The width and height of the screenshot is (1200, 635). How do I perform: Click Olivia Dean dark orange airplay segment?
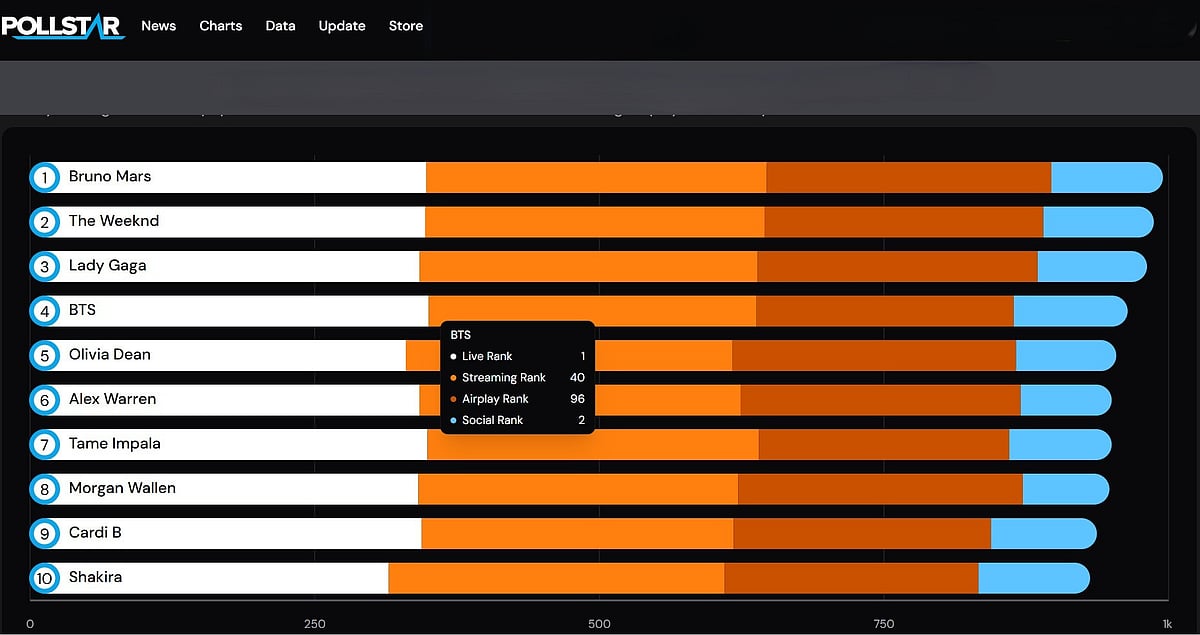coord(874,355)
